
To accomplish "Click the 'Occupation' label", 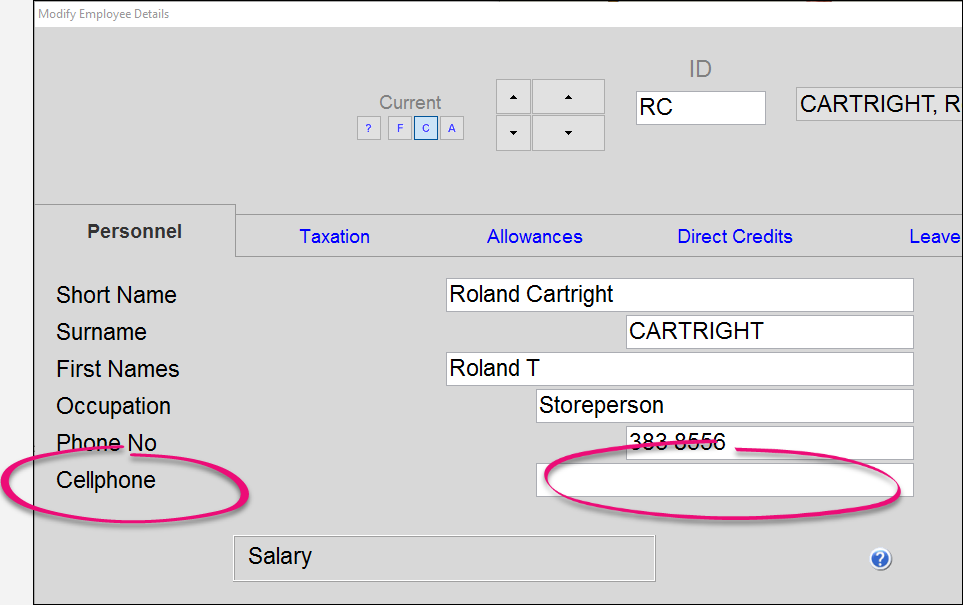I will (x=114, y=406).
